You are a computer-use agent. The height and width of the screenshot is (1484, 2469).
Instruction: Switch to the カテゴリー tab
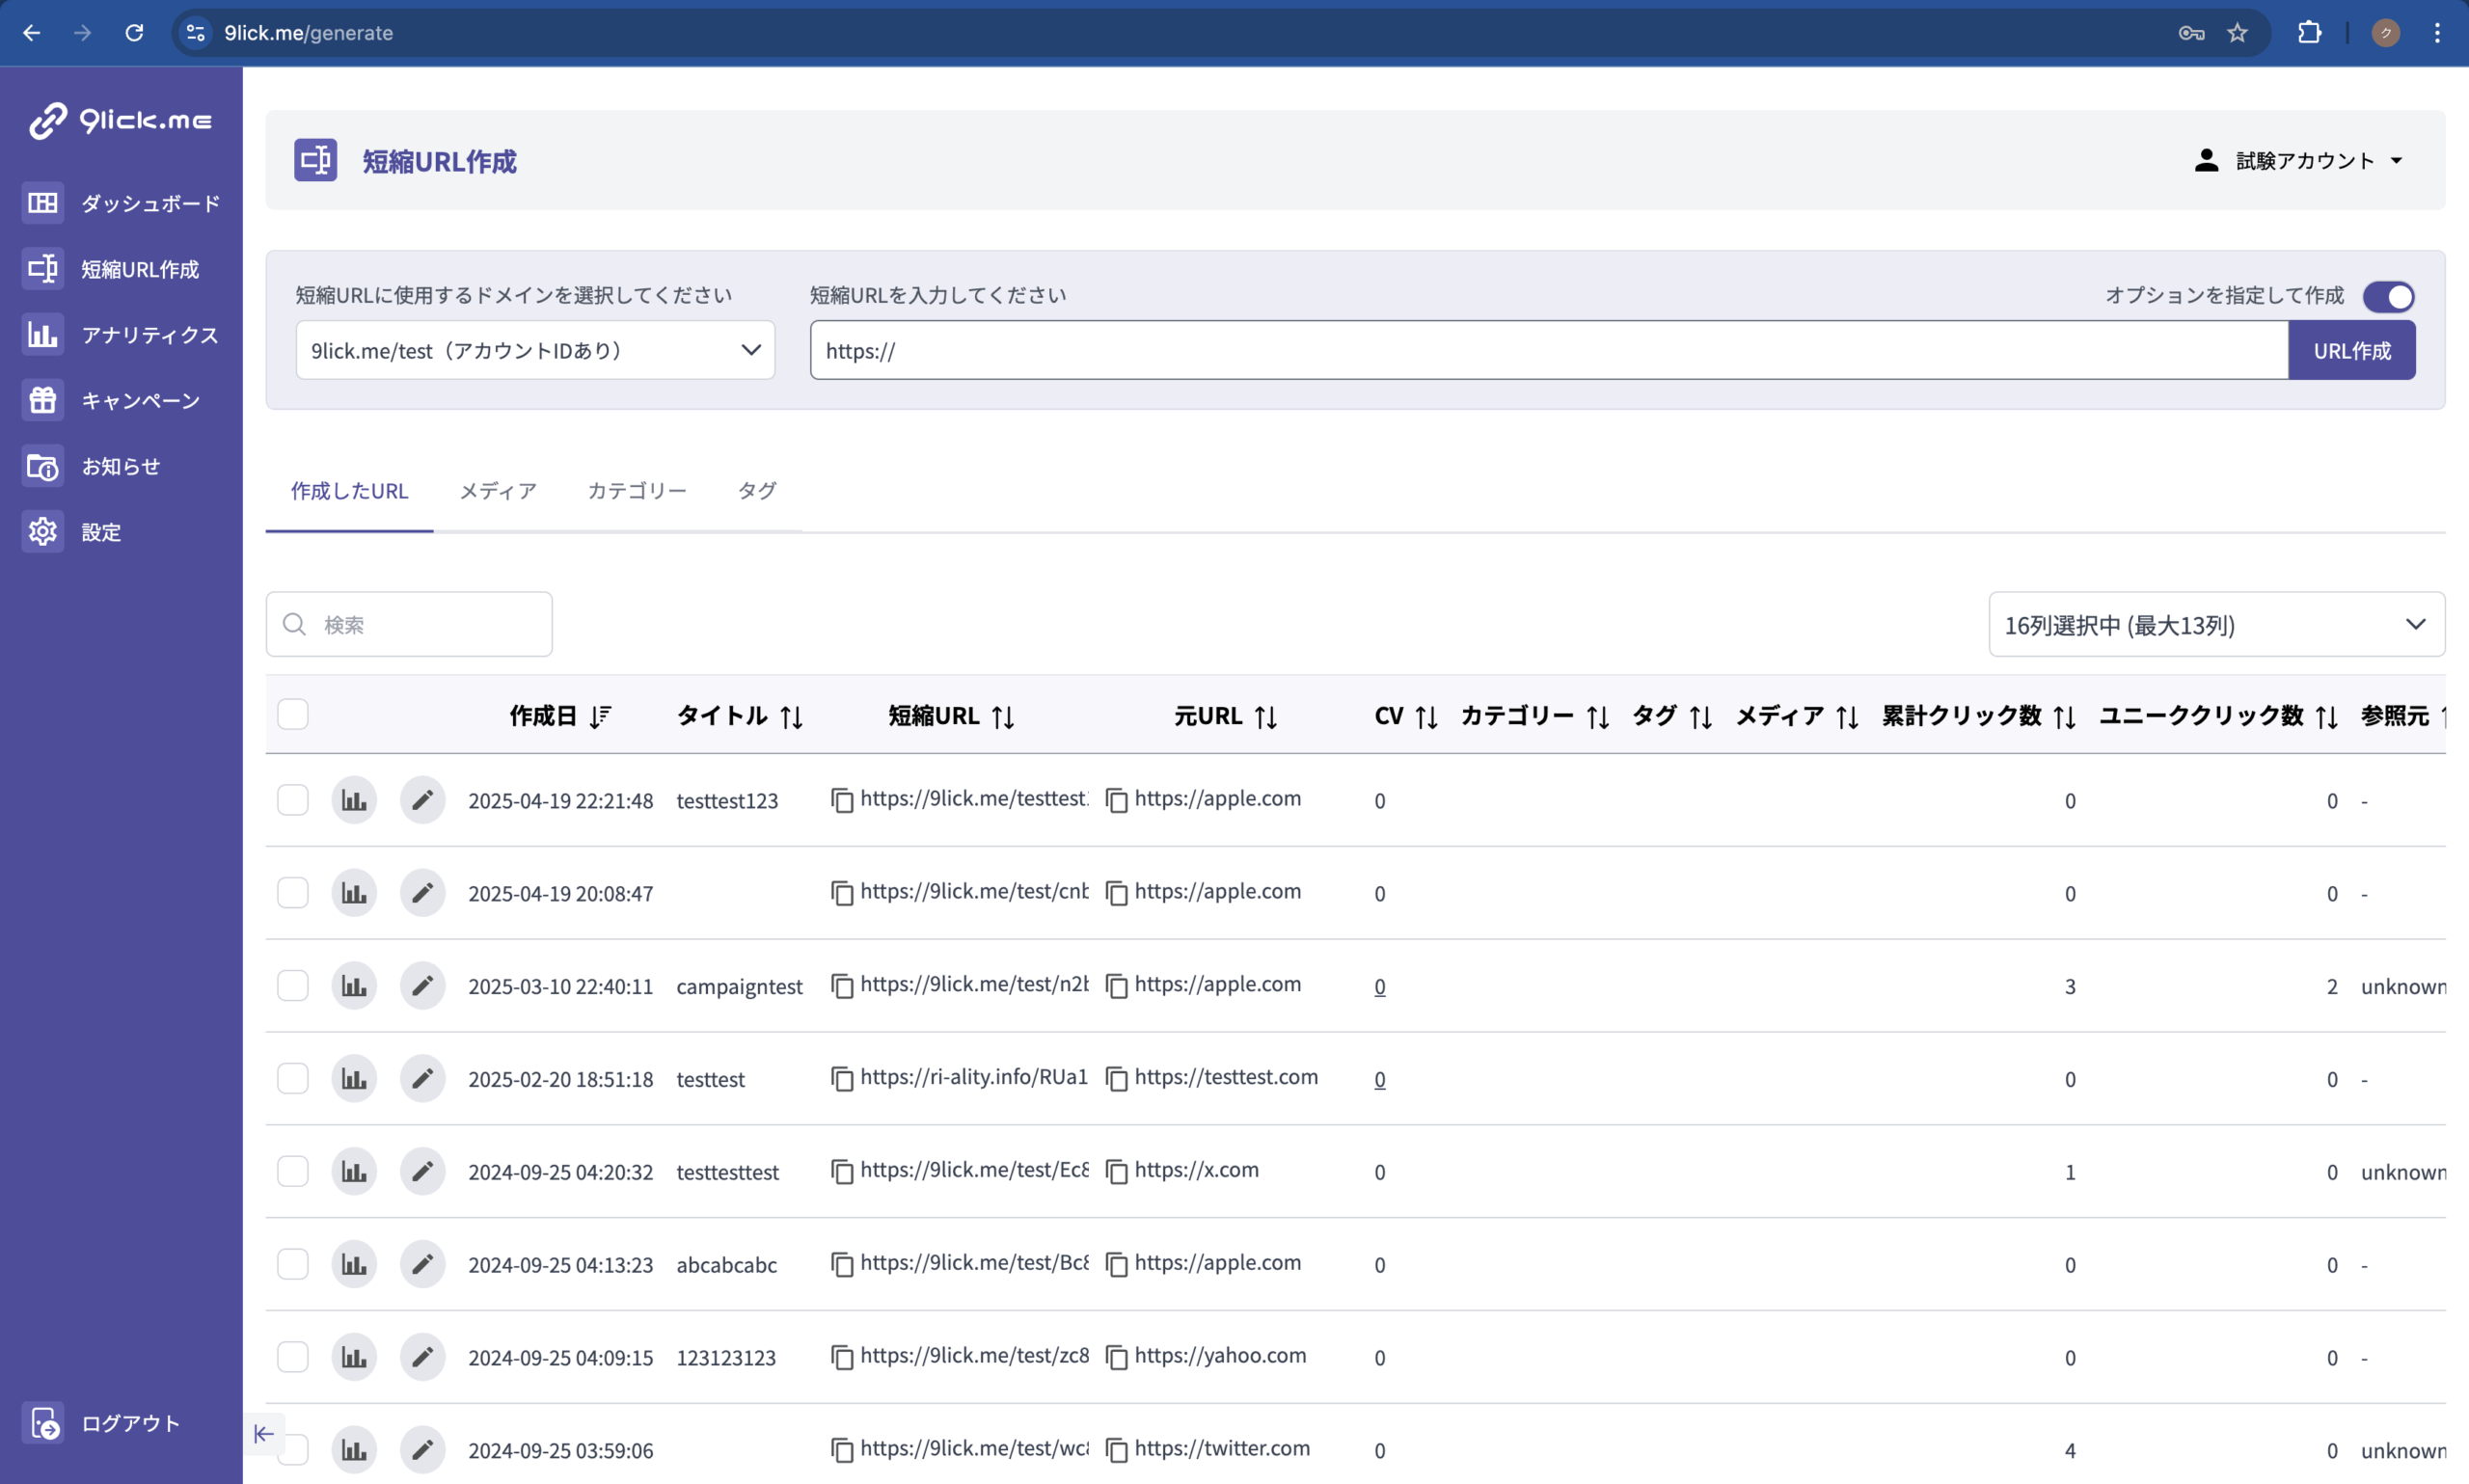(636, 491)
